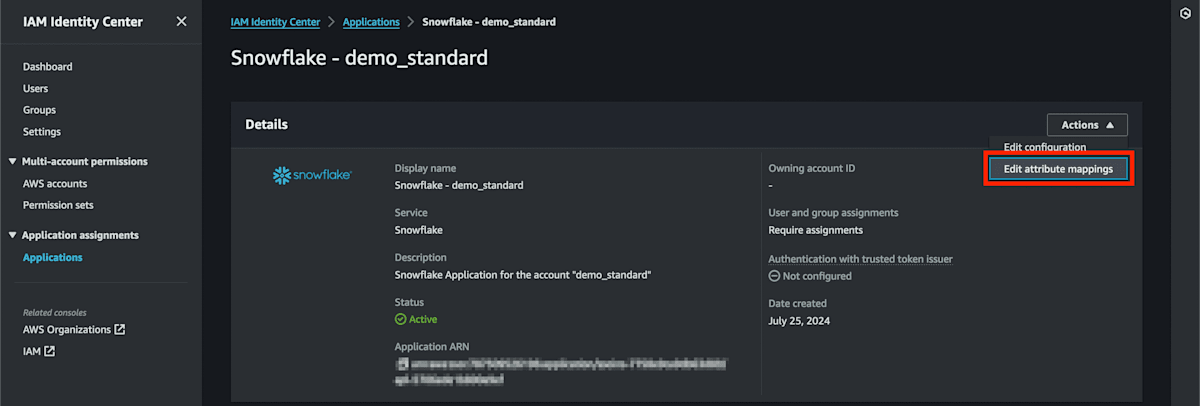Viewport: 1200px width, 406px height.
Task: Go to Applications breadcrumb link
Action: coord(371,21)
